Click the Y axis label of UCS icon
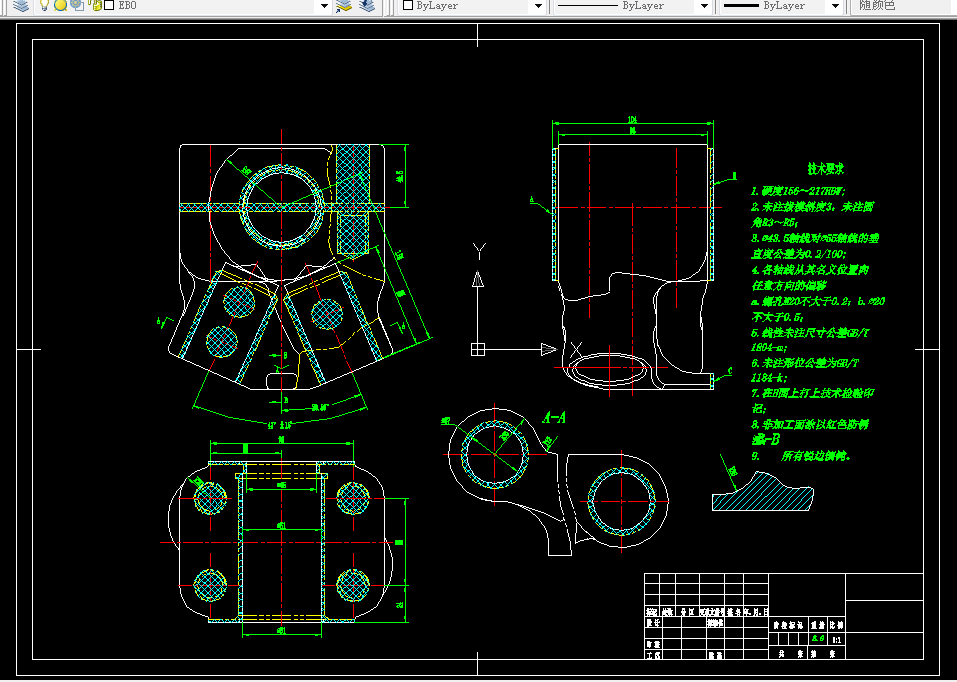This screenshot has height=682, width=957. (x=480, y=251)
